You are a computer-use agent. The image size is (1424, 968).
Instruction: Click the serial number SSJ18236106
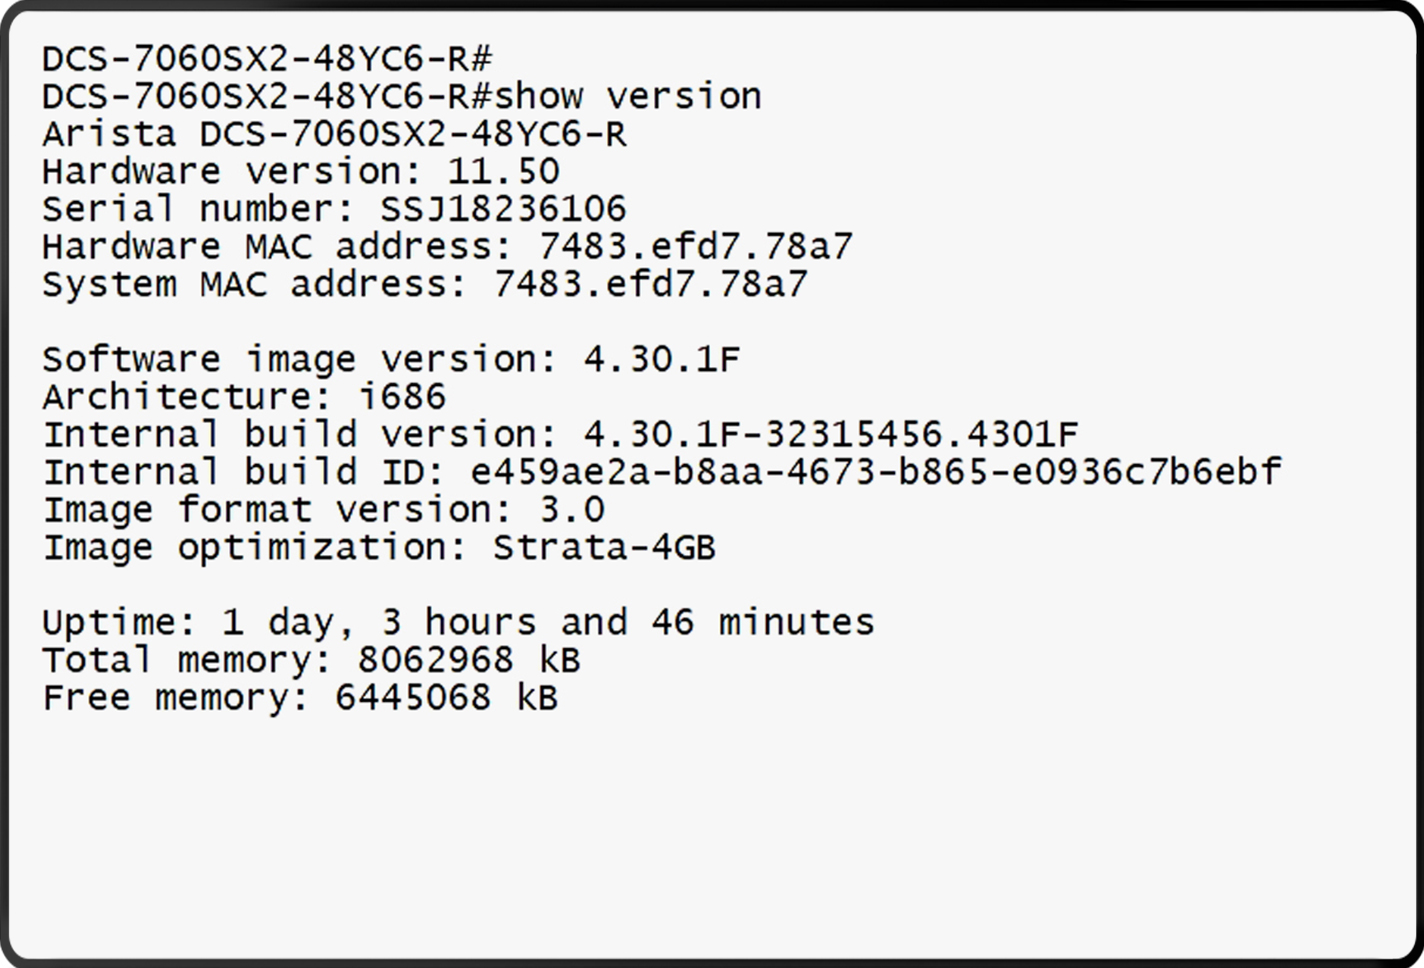coord(503,209)
